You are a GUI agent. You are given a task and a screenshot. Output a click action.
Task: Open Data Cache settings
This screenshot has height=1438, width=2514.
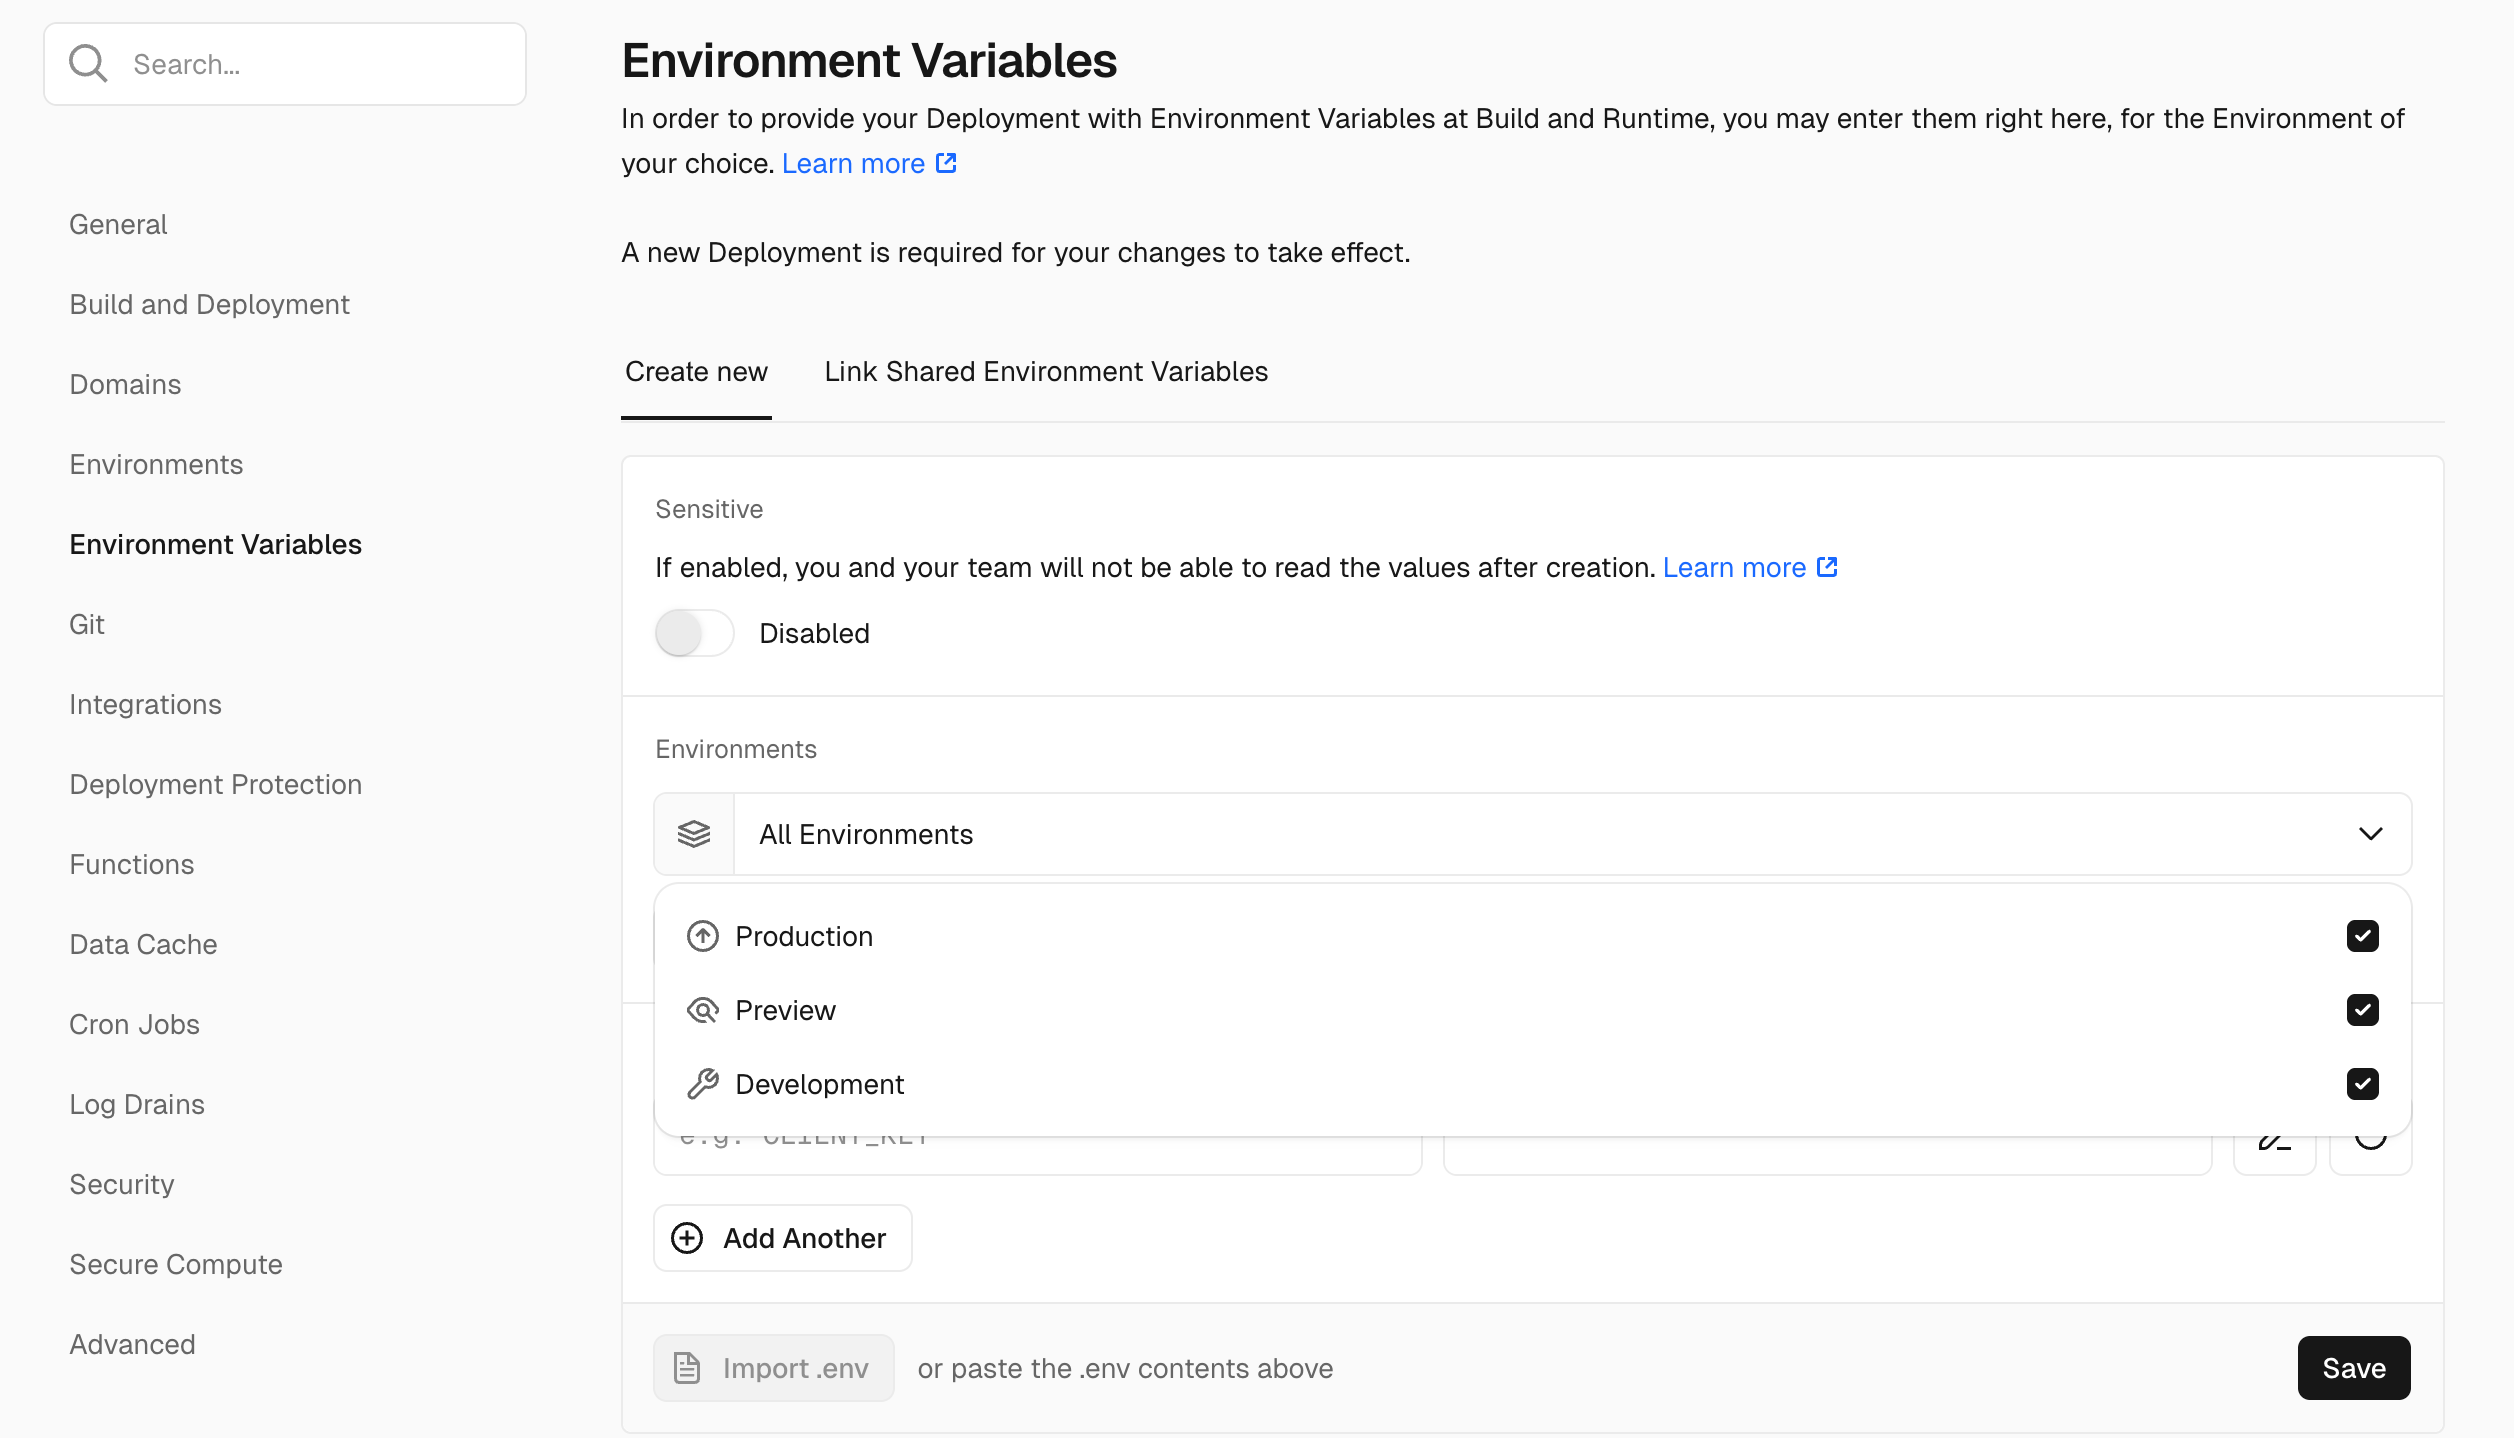143,944
